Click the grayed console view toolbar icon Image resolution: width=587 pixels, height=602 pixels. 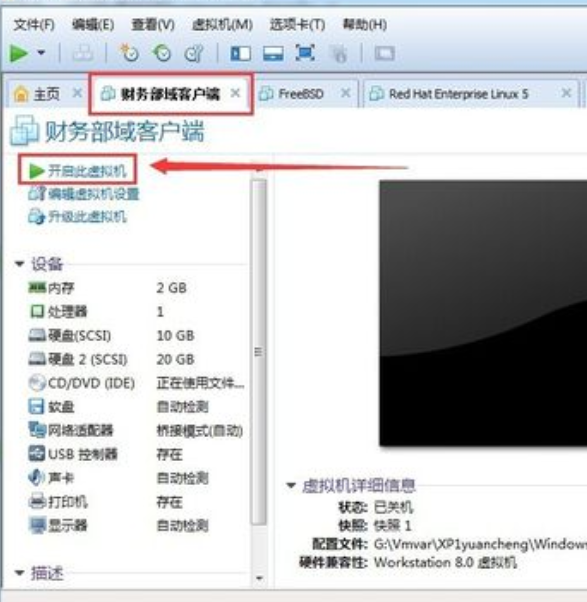(x=385, y=53)
